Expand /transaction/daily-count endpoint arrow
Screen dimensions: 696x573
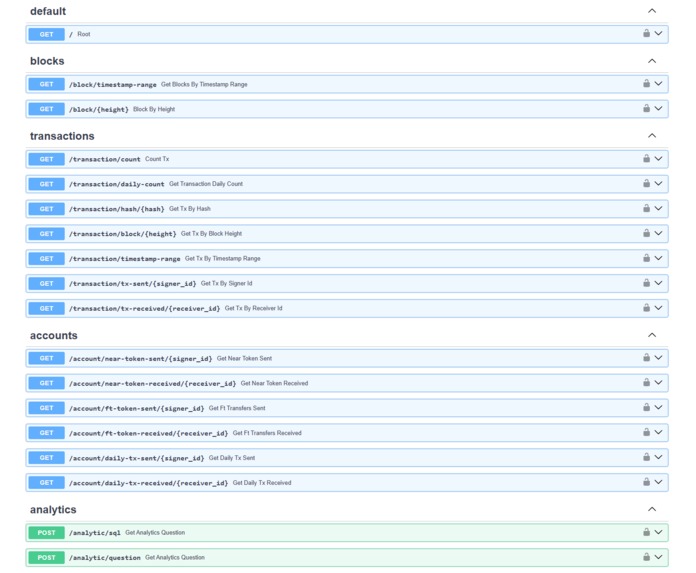tap(658, 184)
